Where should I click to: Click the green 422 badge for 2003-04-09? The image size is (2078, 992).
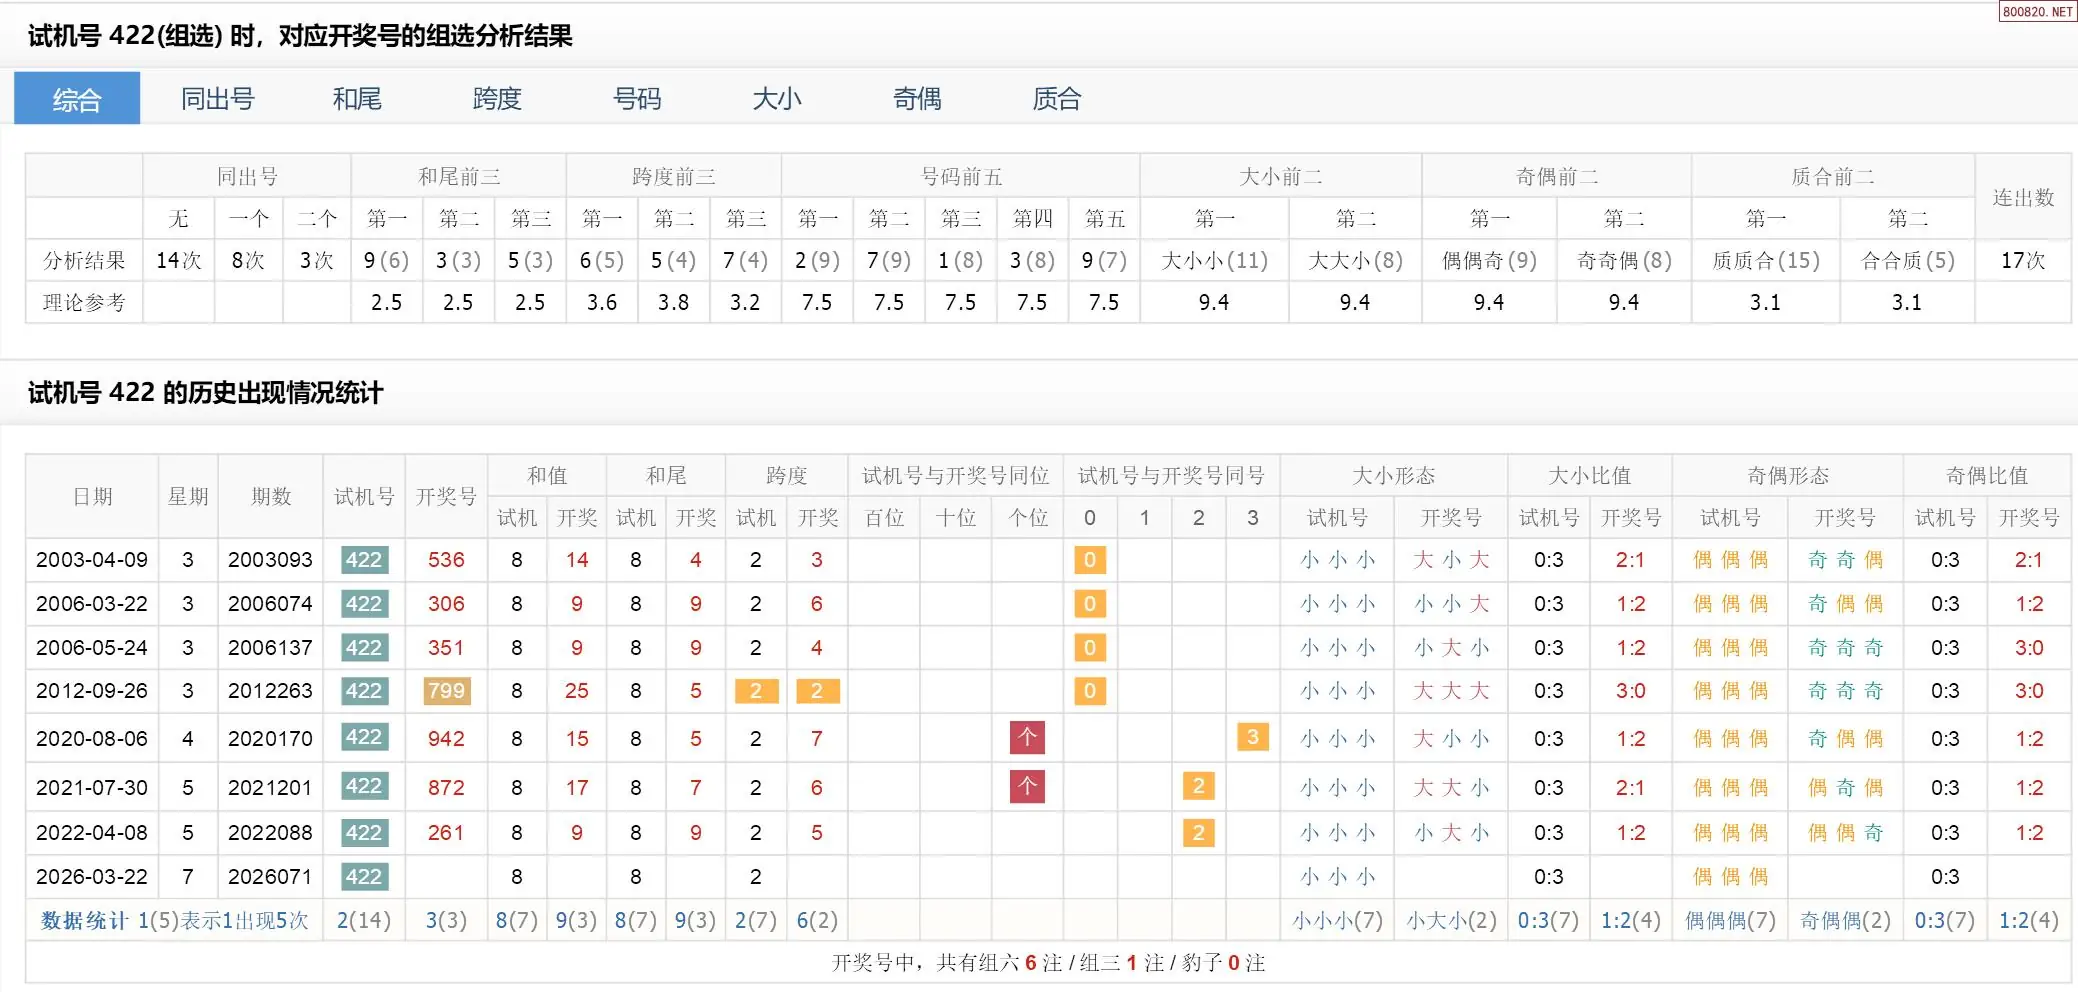(364, 560)
